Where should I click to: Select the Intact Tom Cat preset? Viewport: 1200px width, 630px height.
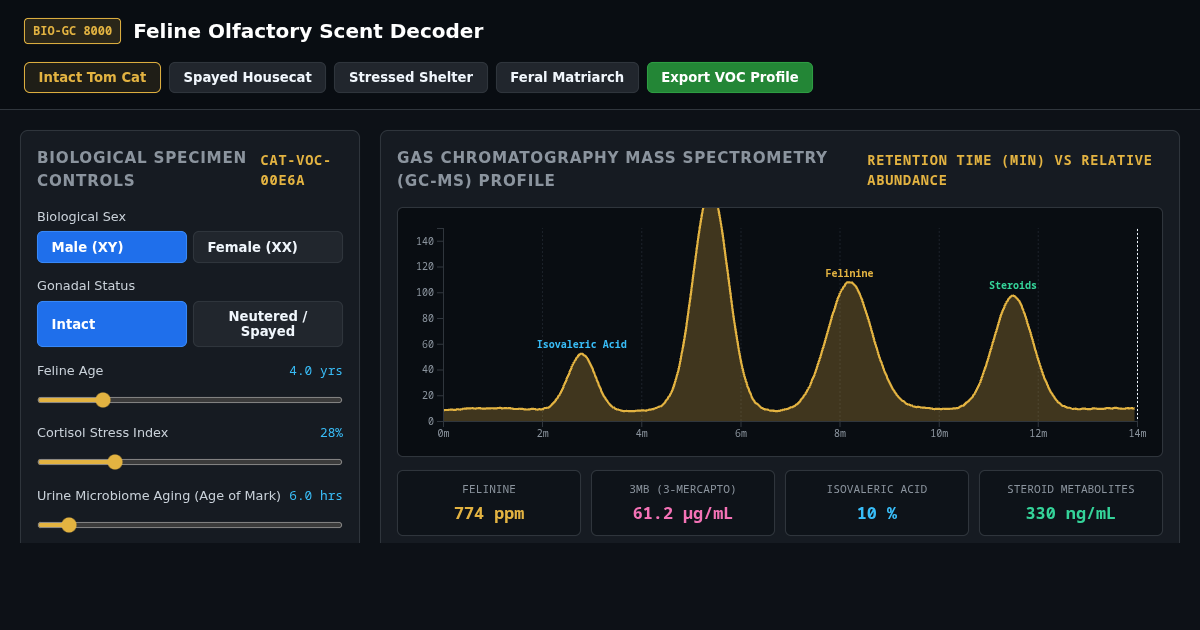(92, 77)
